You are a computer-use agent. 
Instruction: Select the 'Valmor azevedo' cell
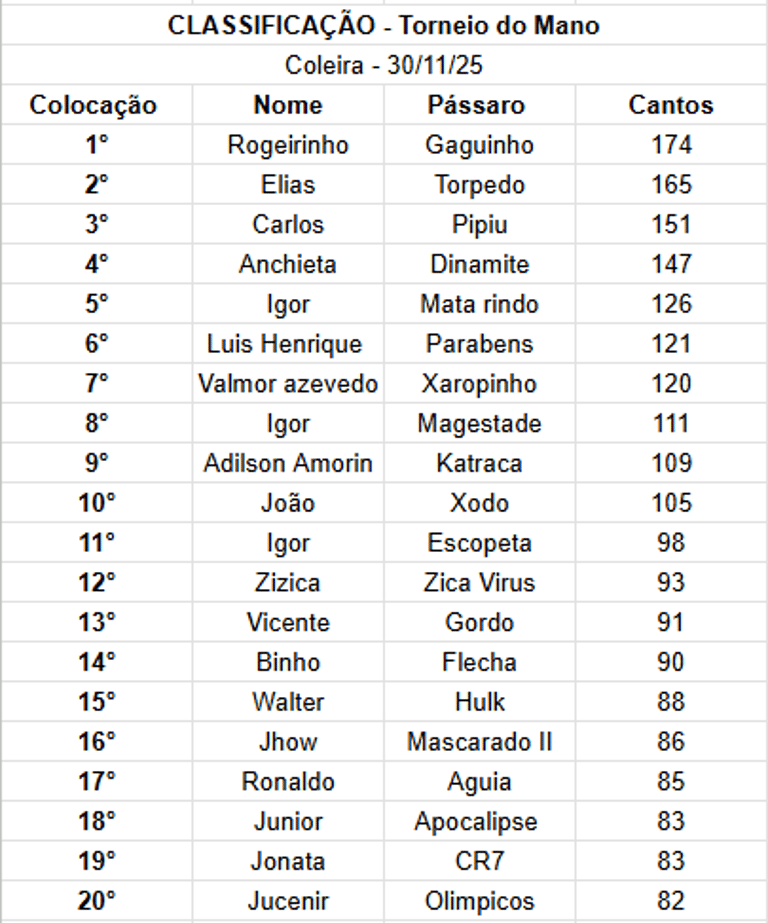point(288,384)
